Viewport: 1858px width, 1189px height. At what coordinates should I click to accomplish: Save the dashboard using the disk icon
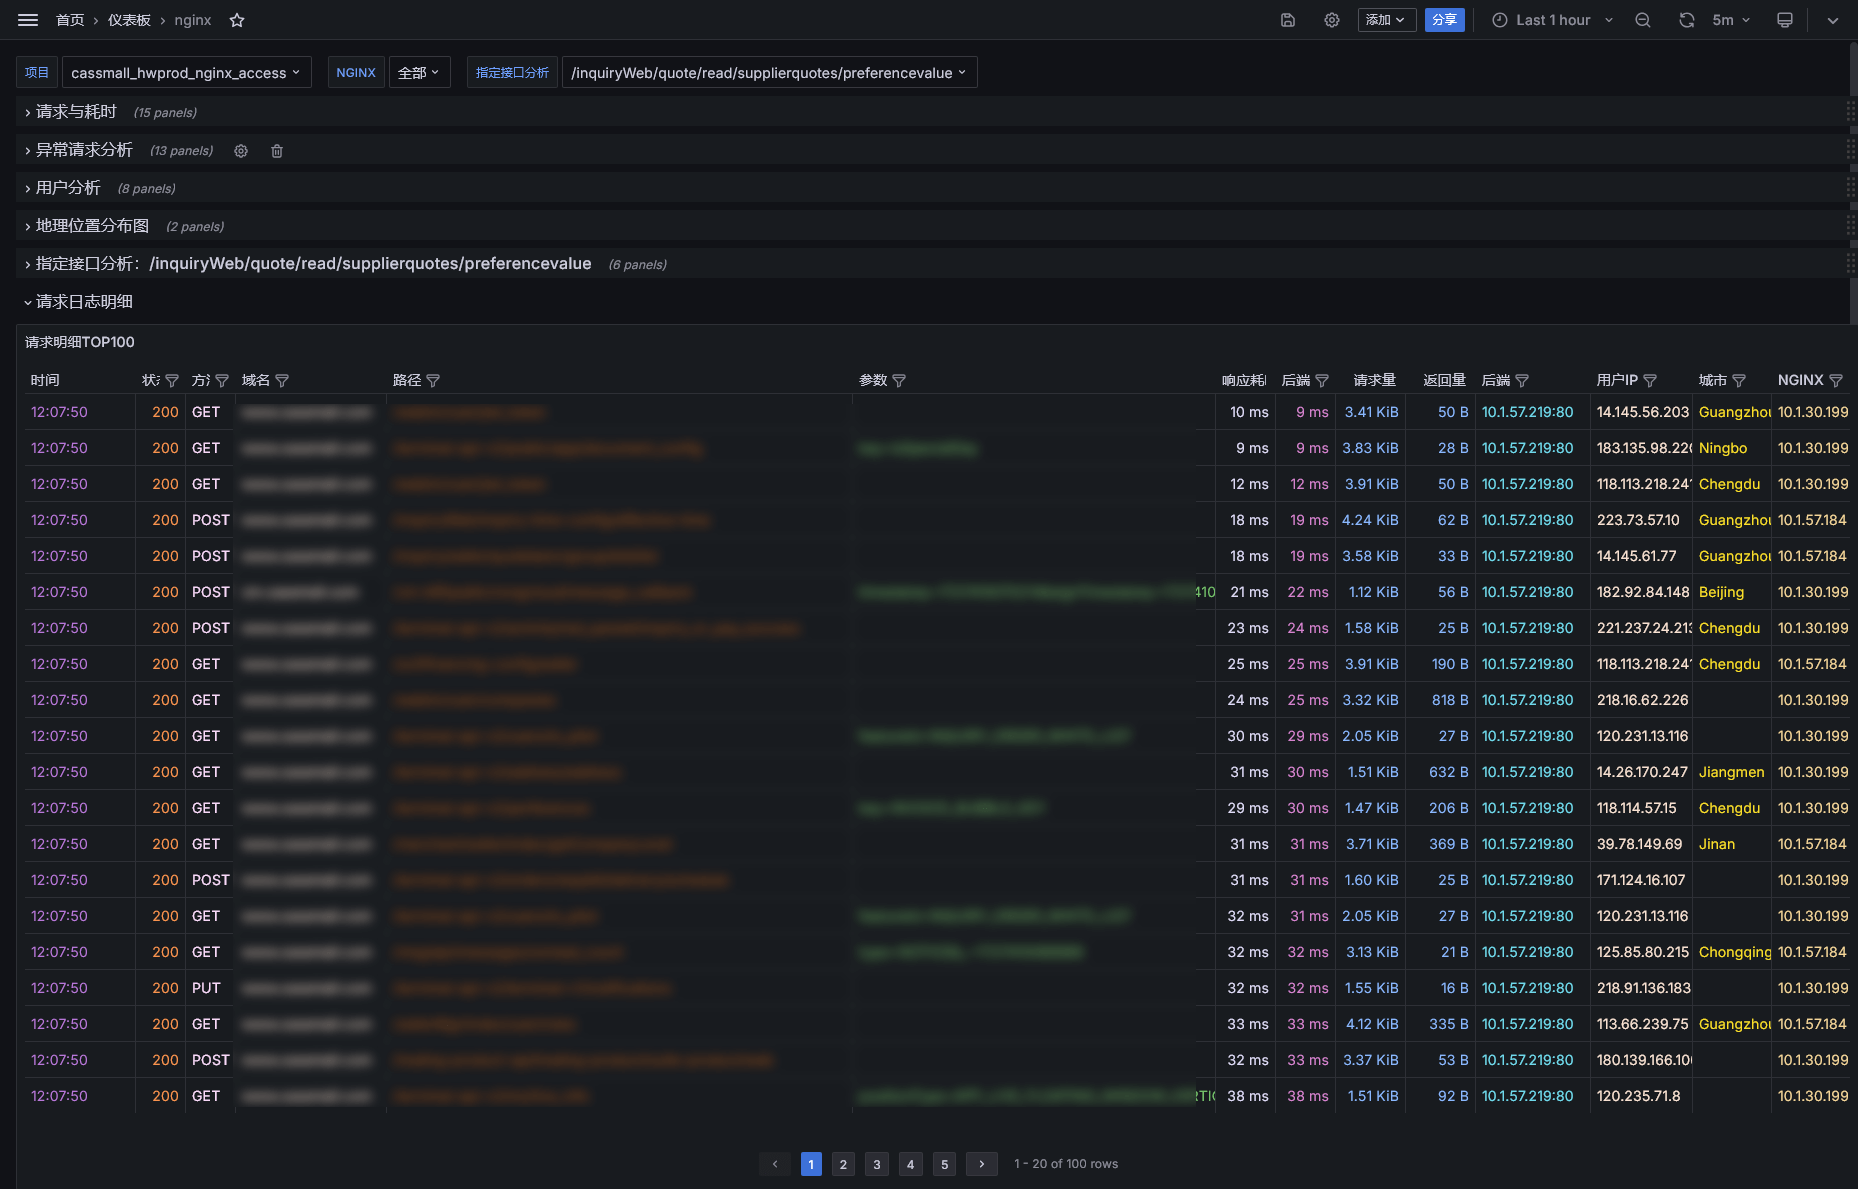pyautogui.click(x=1288, y=20)
